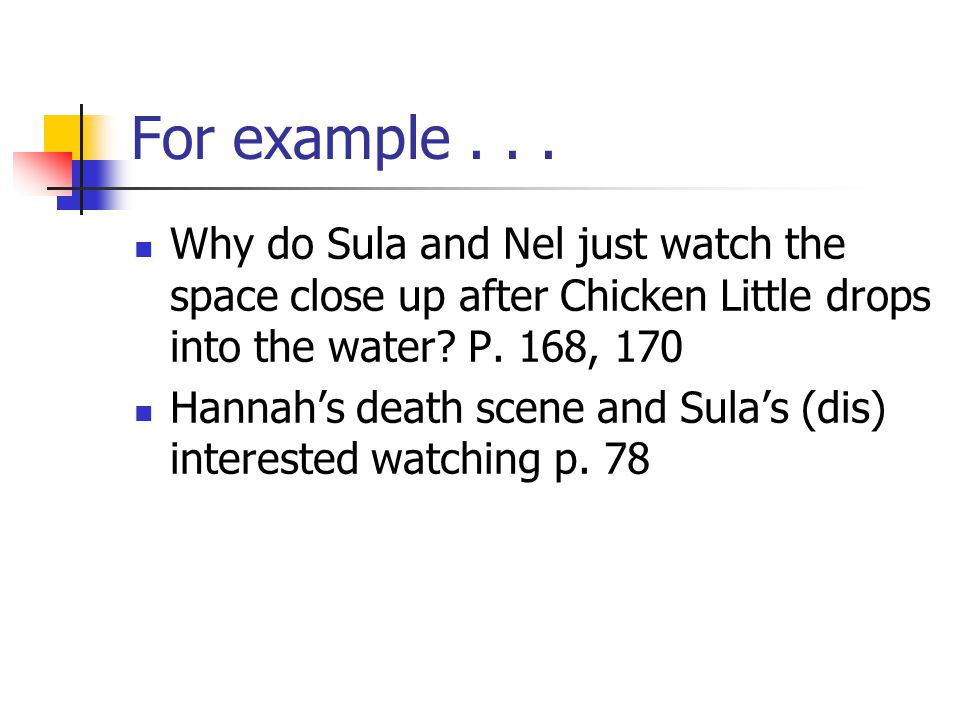
Task: Click the word "water?" in first bullet
Action: [392, 347]
